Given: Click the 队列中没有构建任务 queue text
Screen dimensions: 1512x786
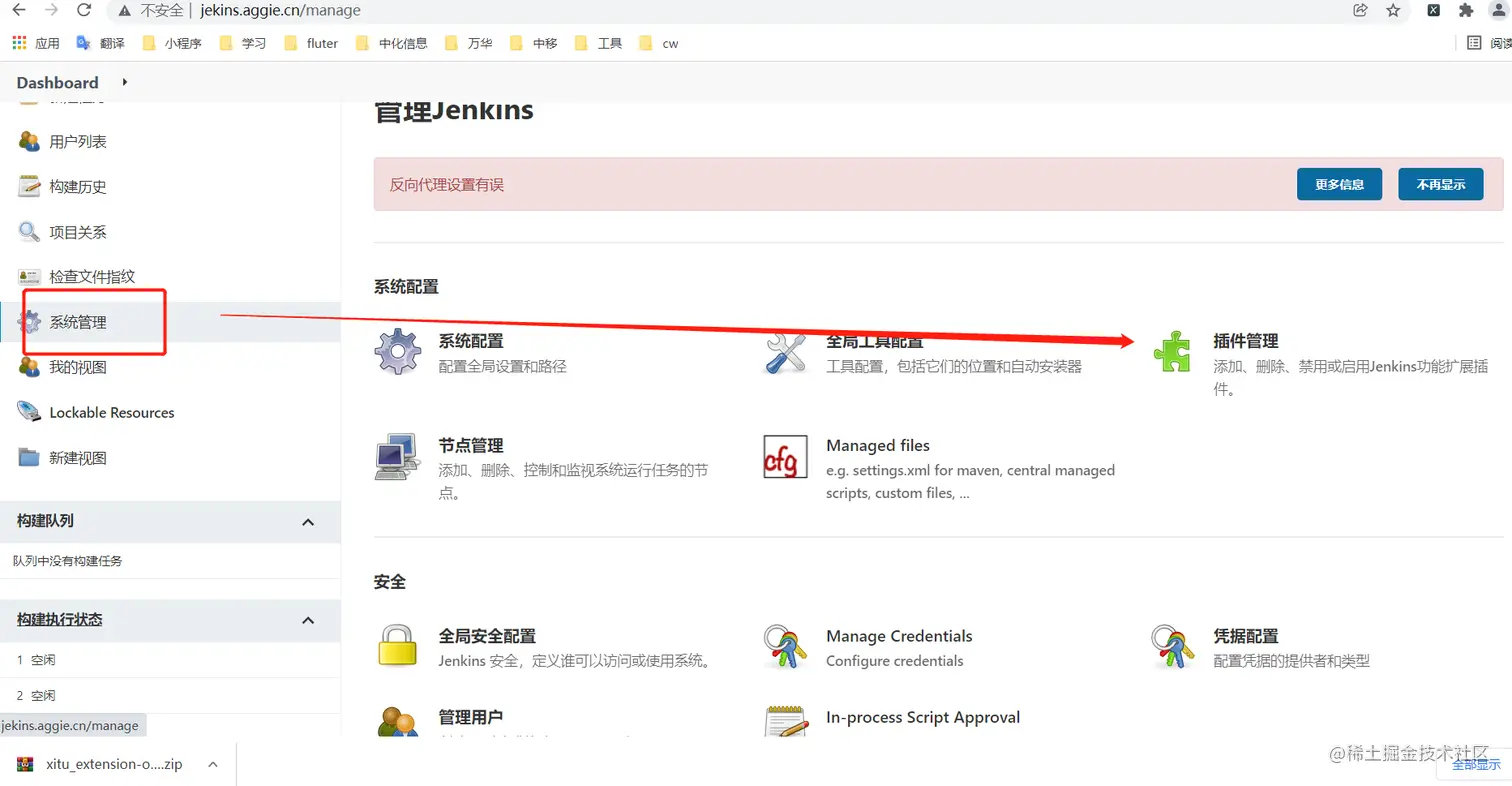Looking at the screenshot, I should click(68, 561).
